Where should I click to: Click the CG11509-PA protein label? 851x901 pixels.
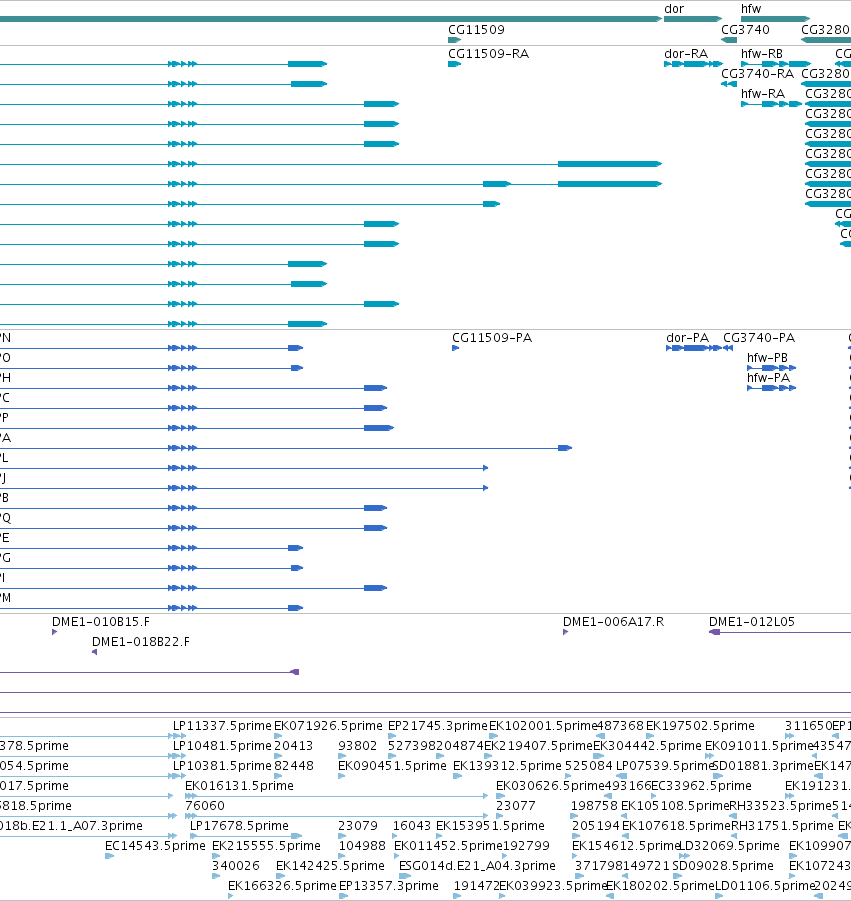(x=492, y=338)
